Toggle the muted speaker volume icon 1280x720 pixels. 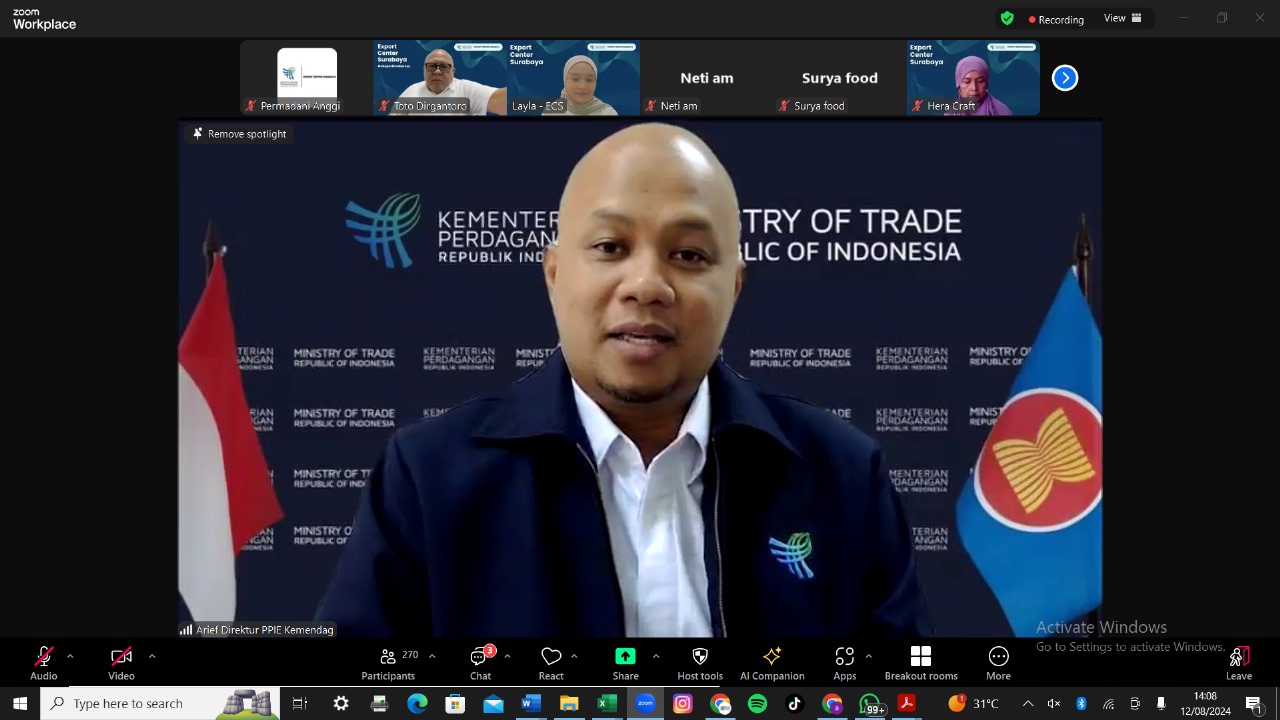point(1054,704)
